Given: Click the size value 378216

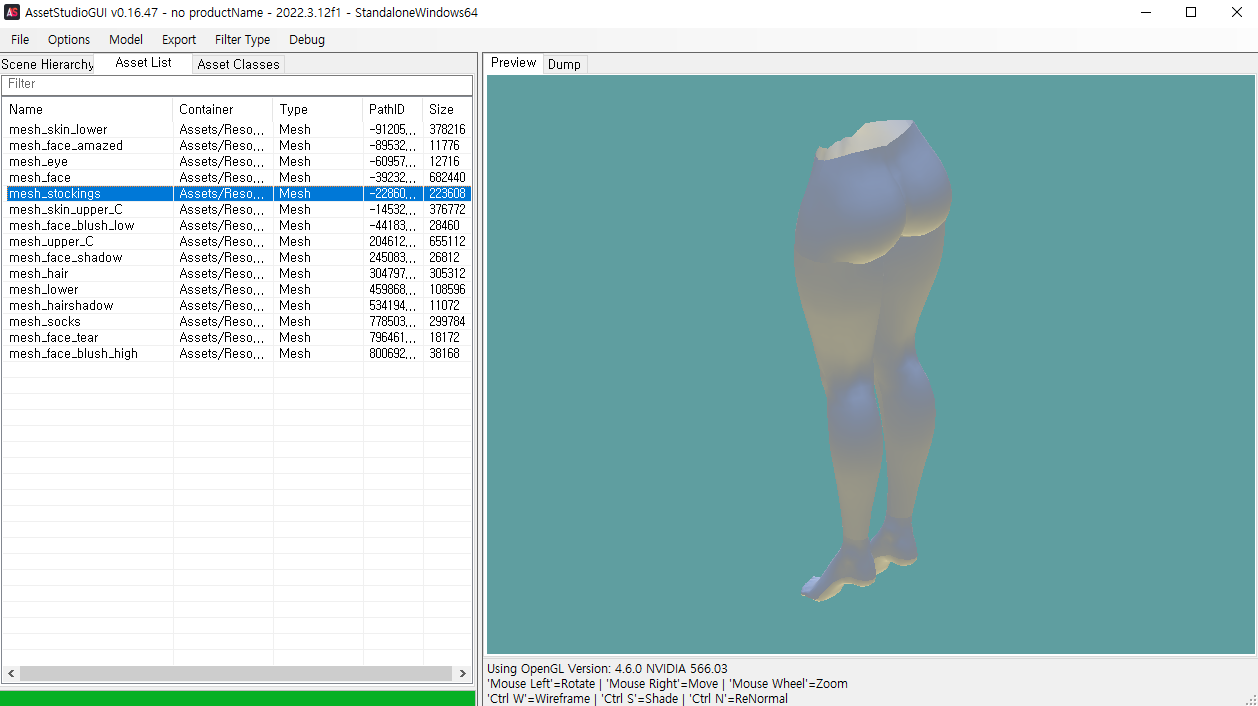Looking at the screenshot, I should coord(447,130).
